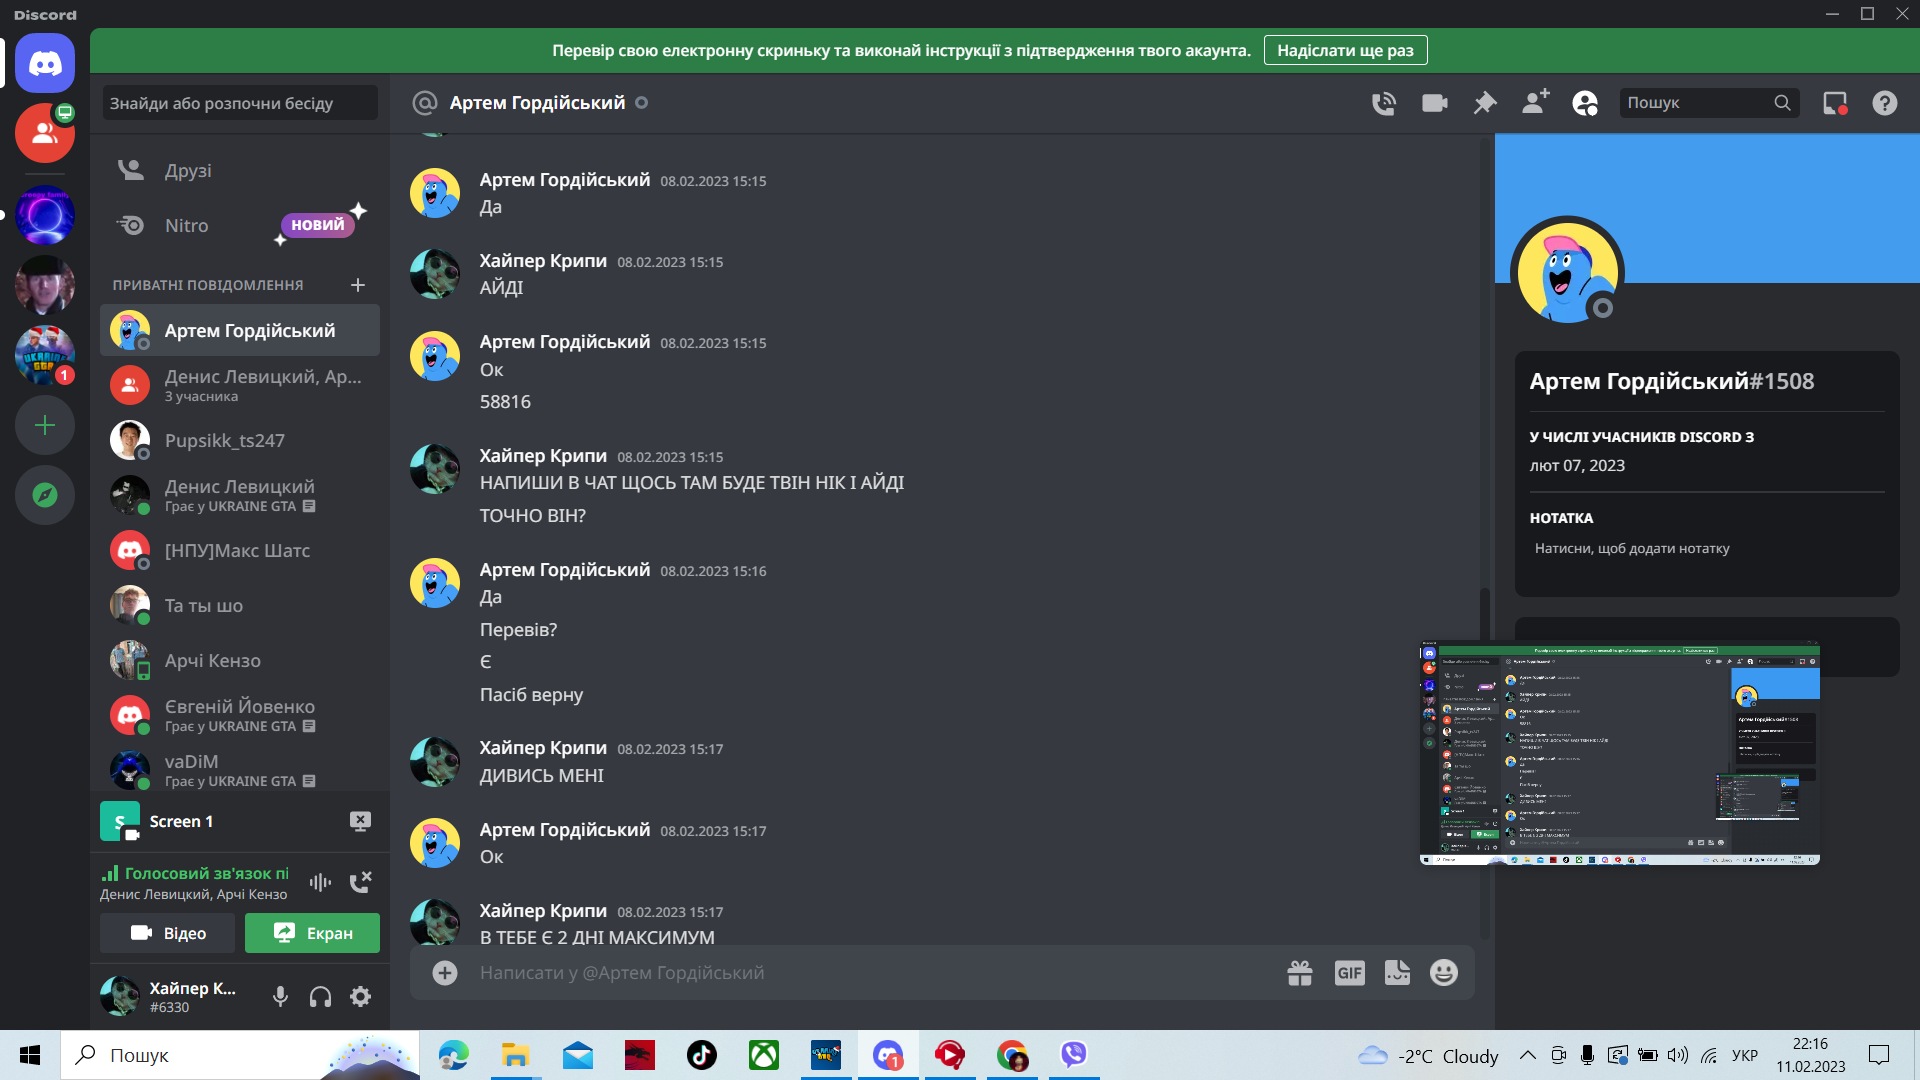
Task: Open conversation with Та ты шо
Action: tap(240, 605)
